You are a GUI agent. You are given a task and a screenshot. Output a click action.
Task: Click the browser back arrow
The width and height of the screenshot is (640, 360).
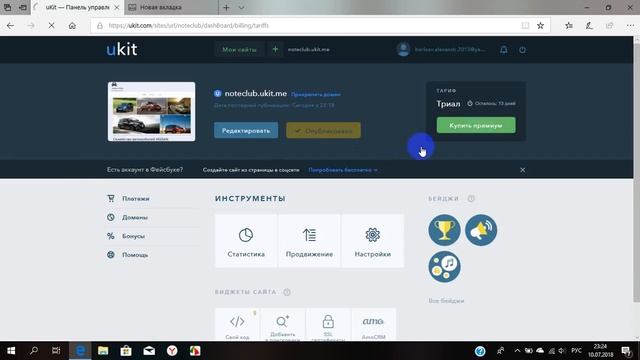(x=10, y=25)
